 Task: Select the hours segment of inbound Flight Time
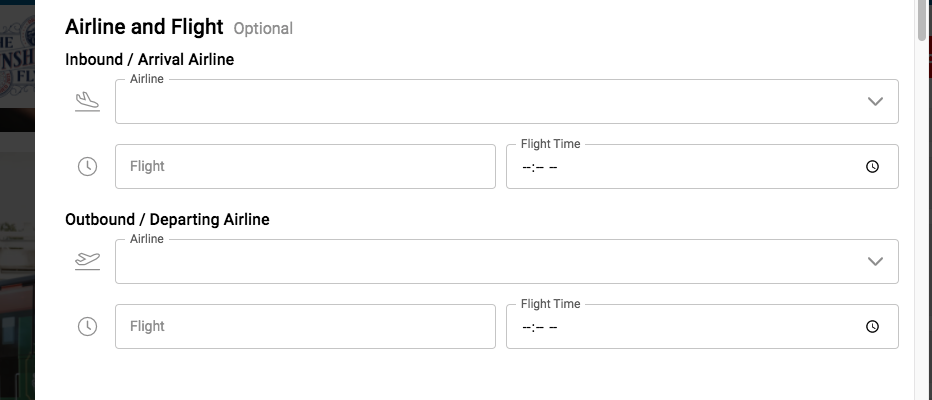[527, 167]
